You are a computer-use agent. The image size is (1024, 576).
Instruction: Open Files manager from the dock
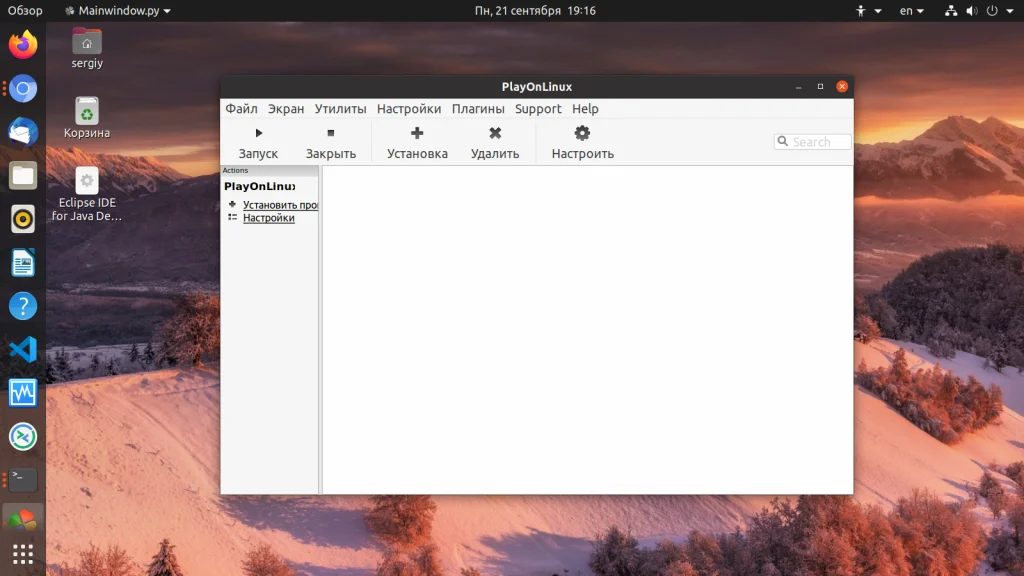pos(23,176)
